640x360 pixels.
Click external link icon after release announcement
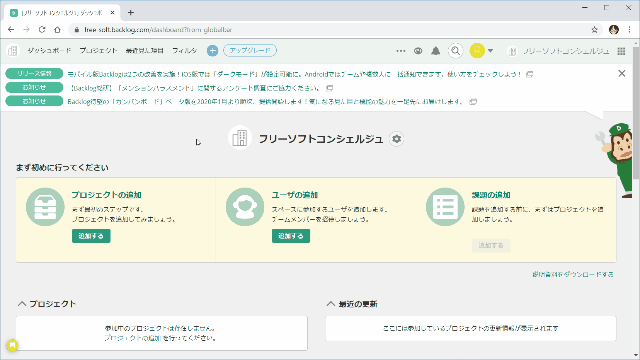[x=529, y=74]
